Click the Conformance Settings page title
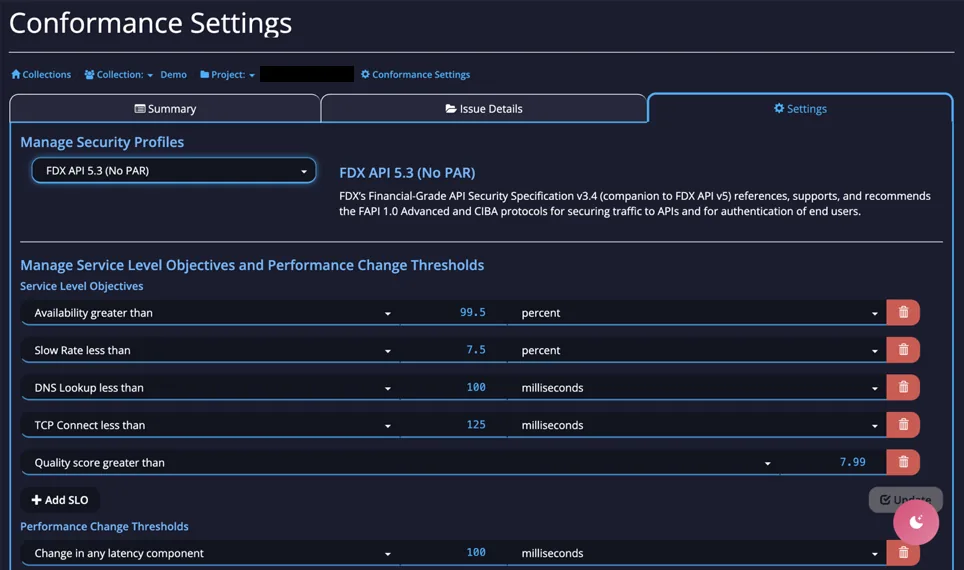Screen dimensions: 964x570 coord(150,23)
